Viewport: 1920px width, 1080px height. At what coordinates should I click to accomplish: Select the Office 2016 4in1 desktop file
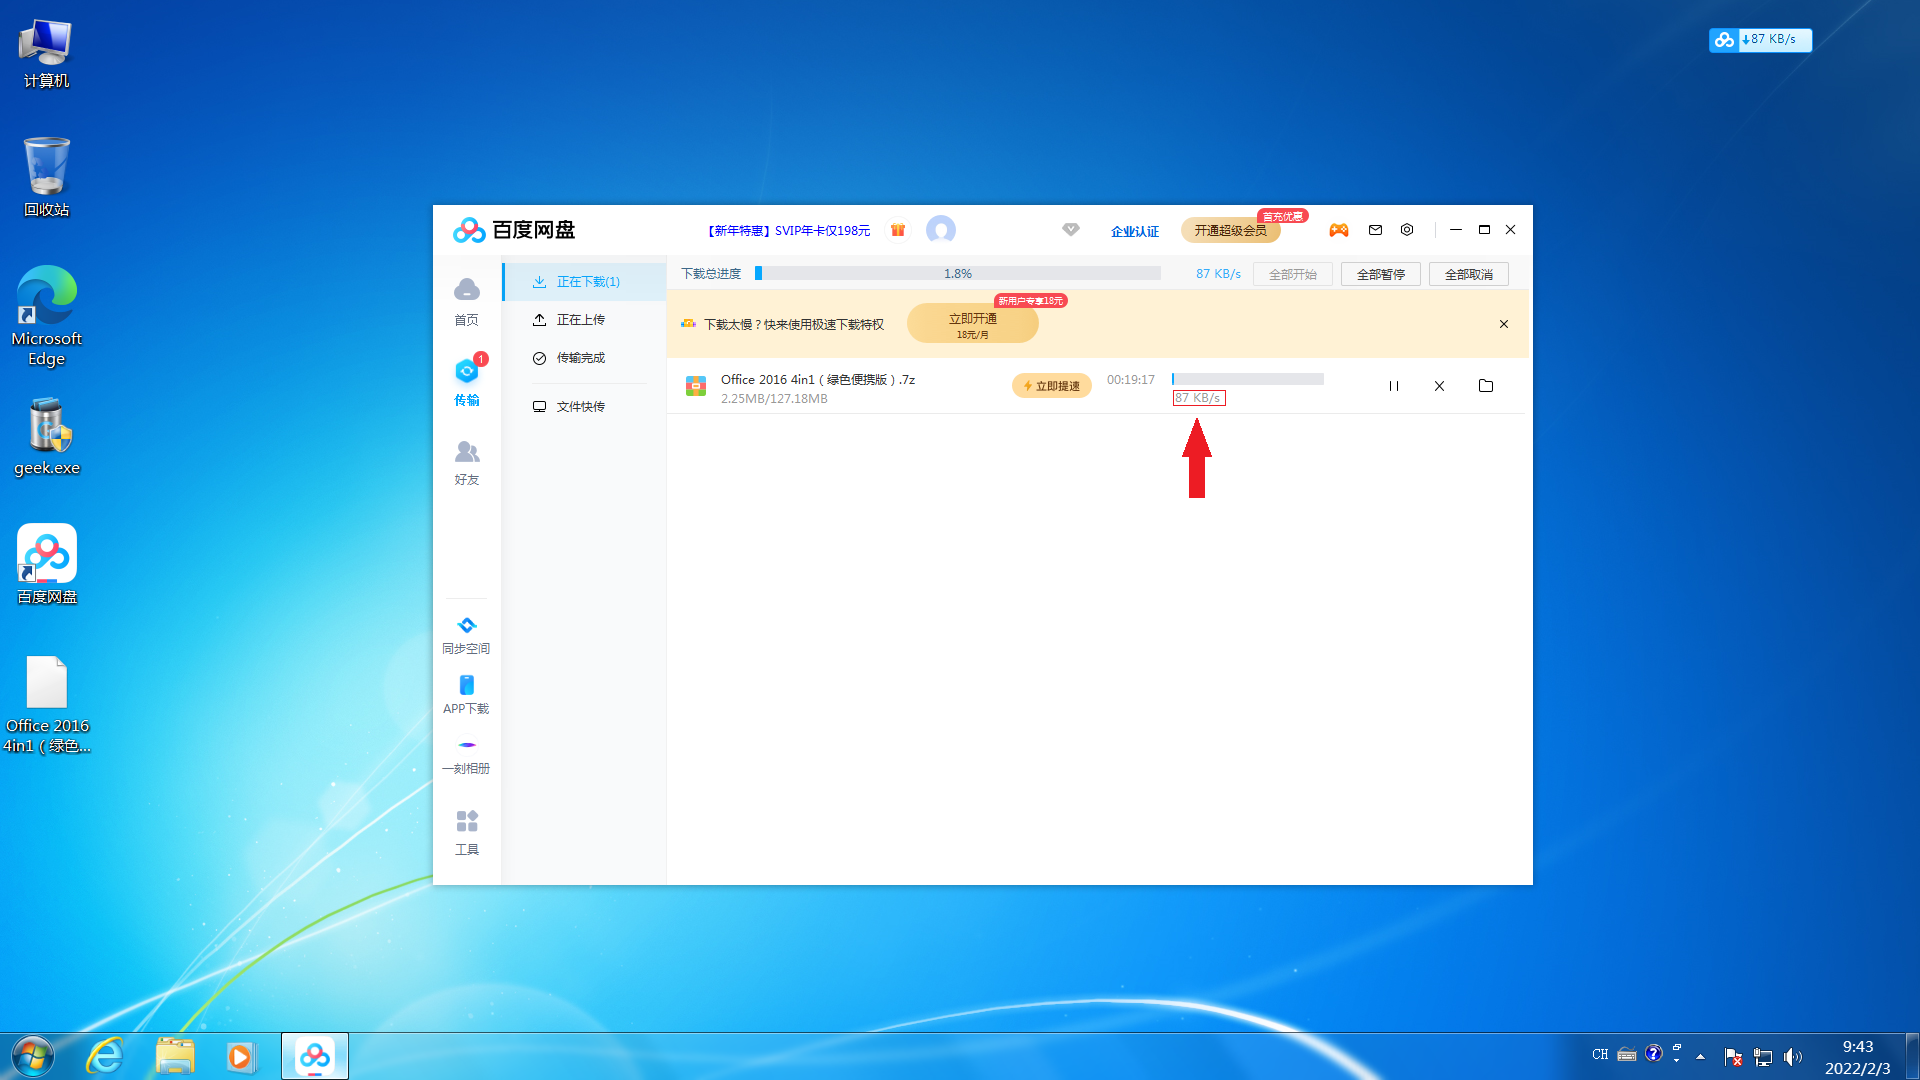[x=46, y=704]
